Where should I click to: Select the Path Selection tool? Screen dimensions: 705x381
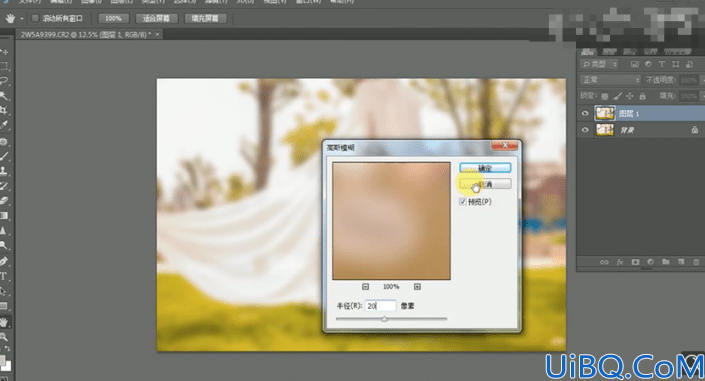pyautogui.click(x=4, y=291)
